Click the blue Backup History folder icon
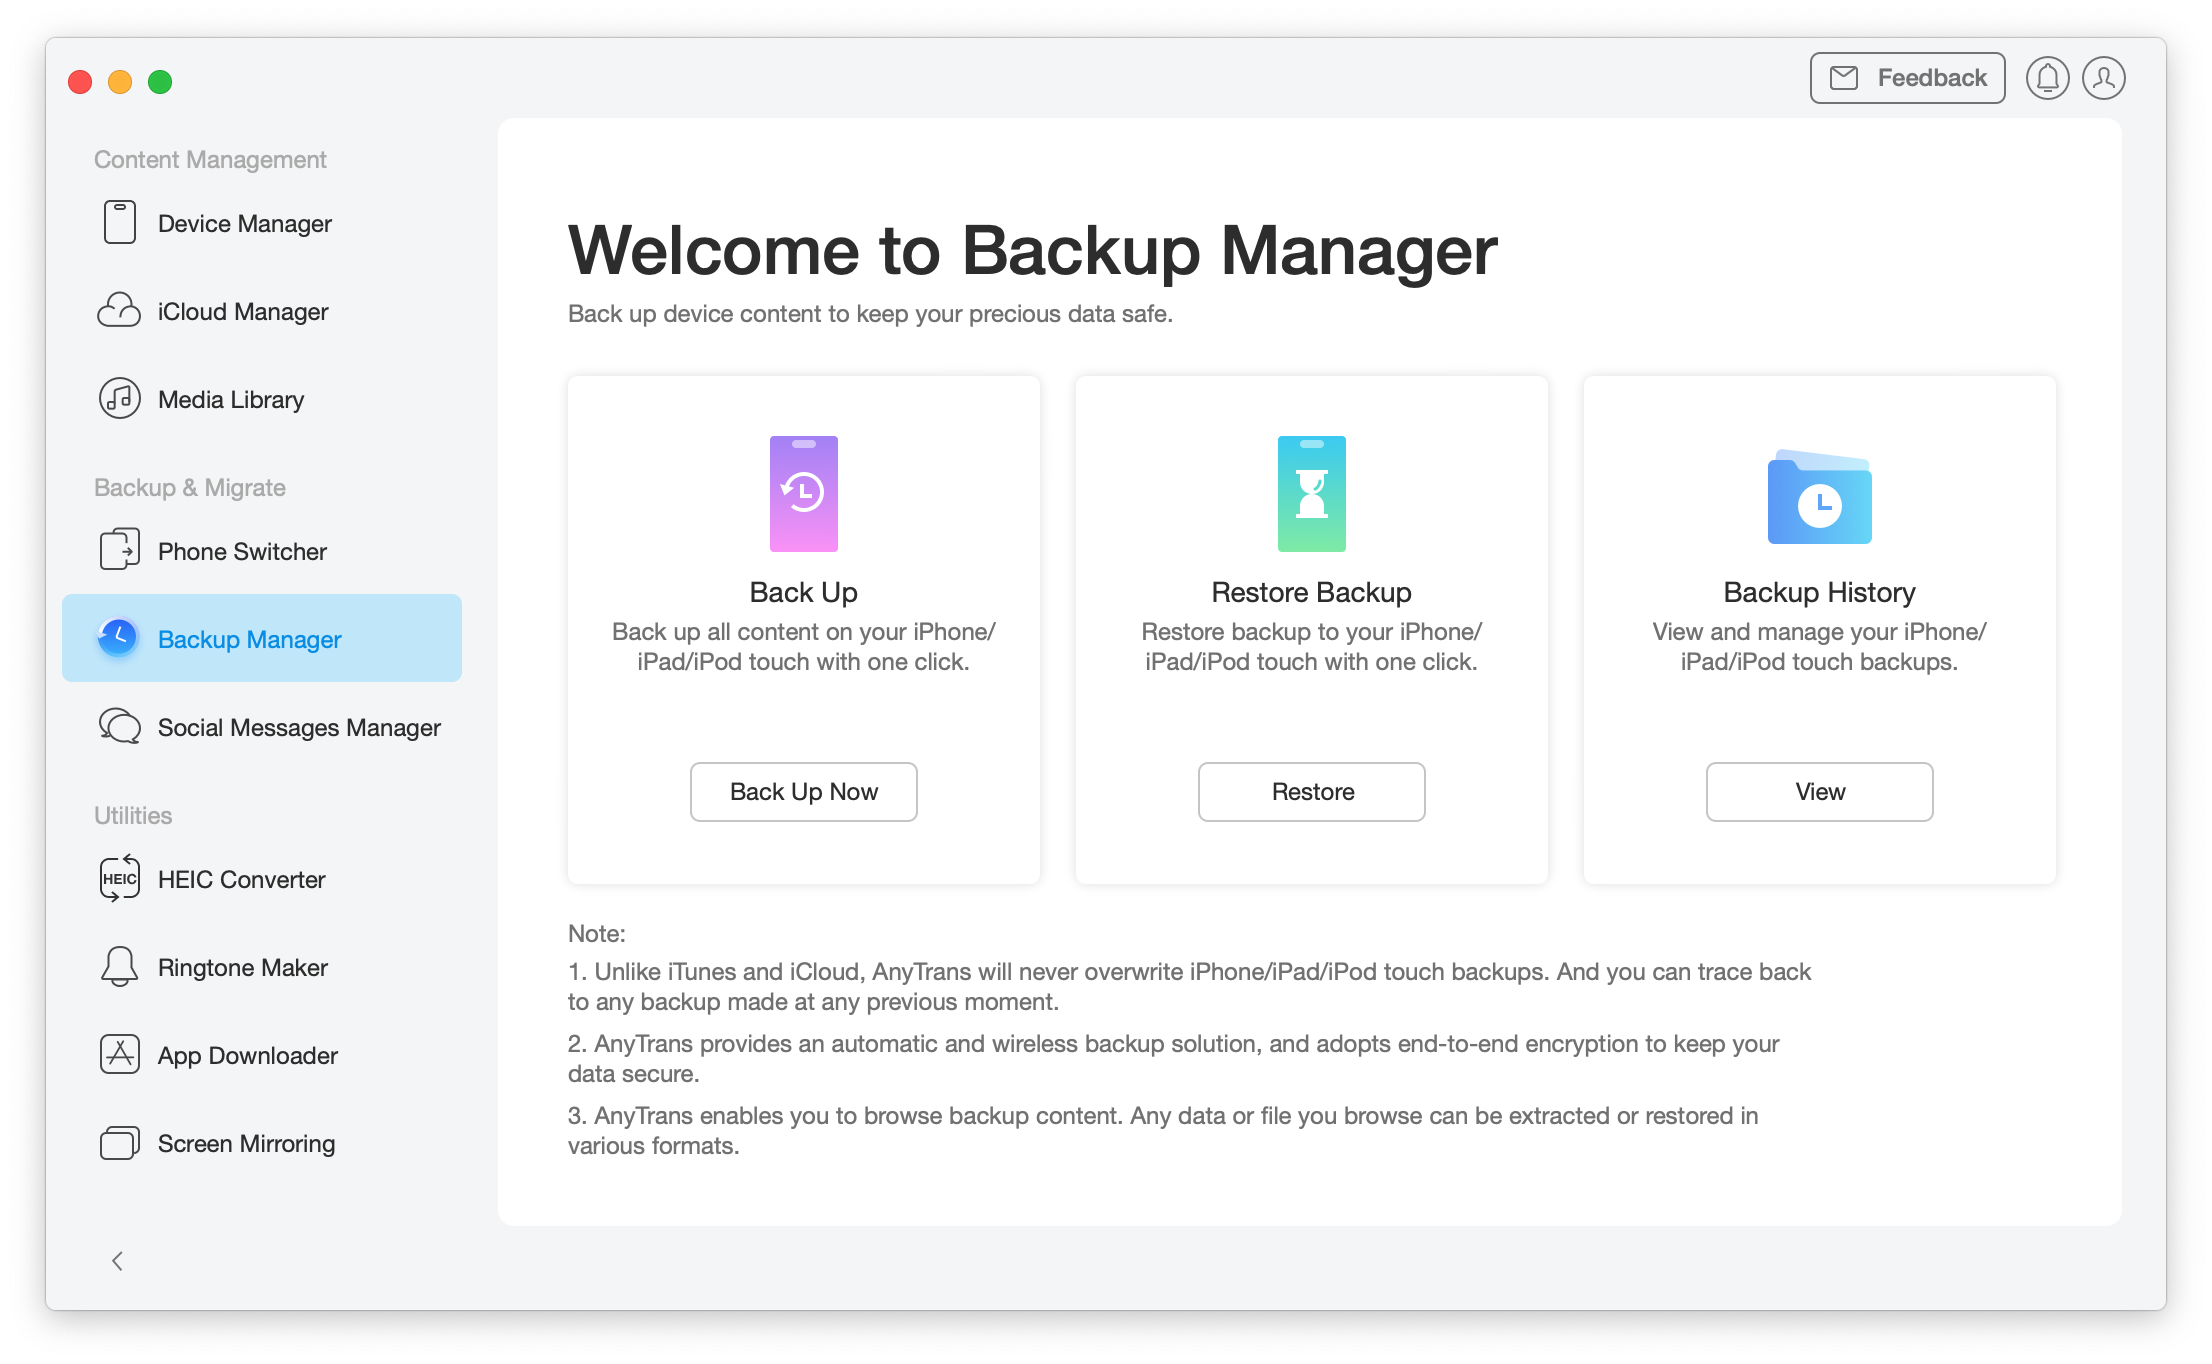The height and width of the screenshot is (1364, 2212). pos(1820,497)
